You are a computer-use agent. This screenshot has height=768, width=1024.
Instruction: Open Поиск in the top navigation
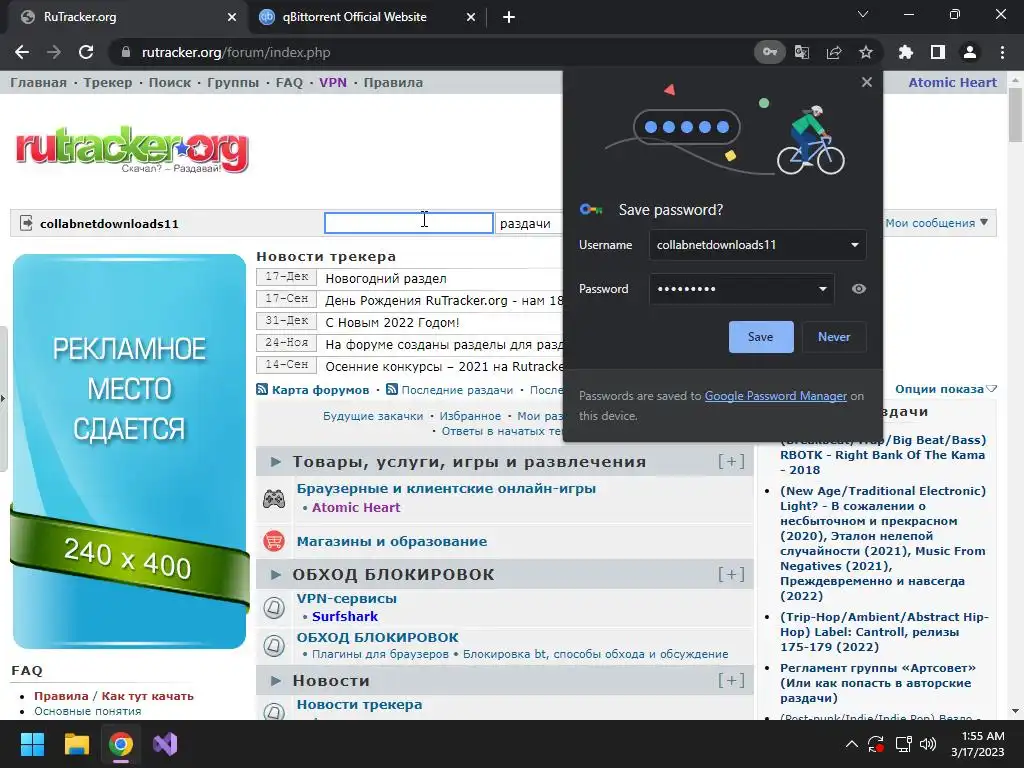point(170,83)
